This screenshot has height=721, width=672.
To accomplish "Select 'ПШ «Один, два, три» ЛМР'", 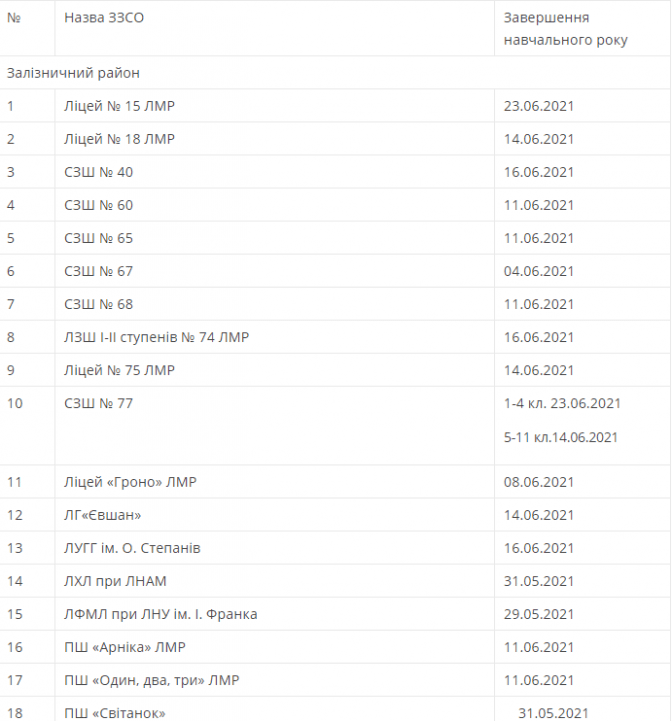I will 151,680.
